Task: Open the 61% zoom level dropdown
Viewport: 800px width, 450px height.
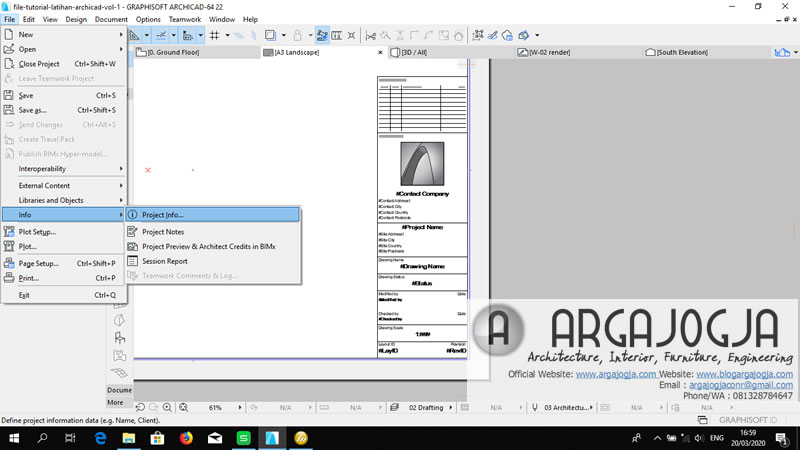Action: pos(240,408)
